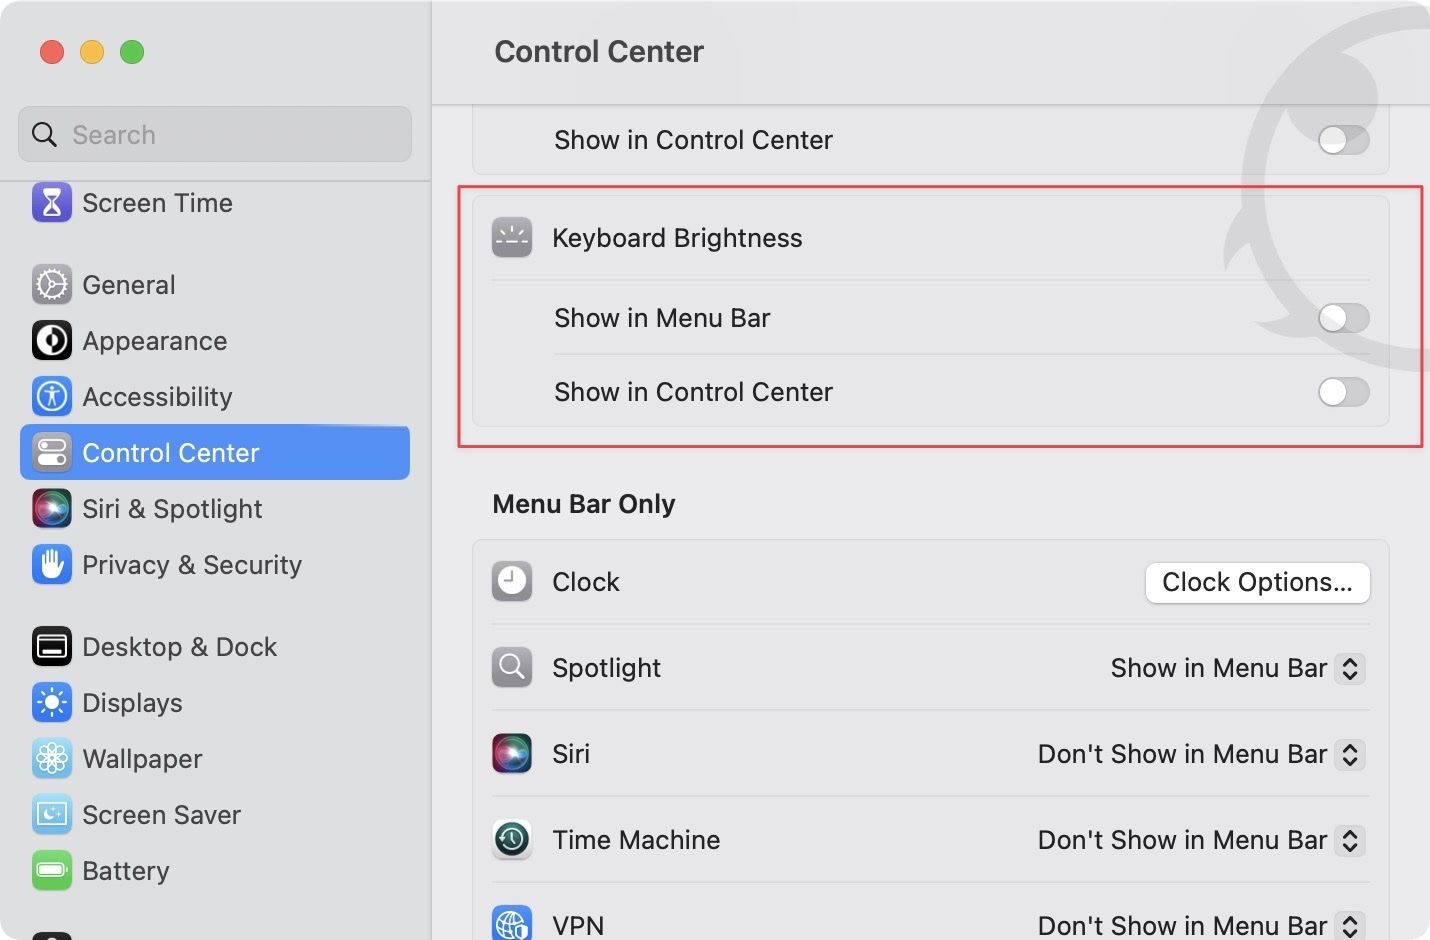1430x940 pixels.
Task: Click the yellow minimize window button
Action: coord(92,52)
